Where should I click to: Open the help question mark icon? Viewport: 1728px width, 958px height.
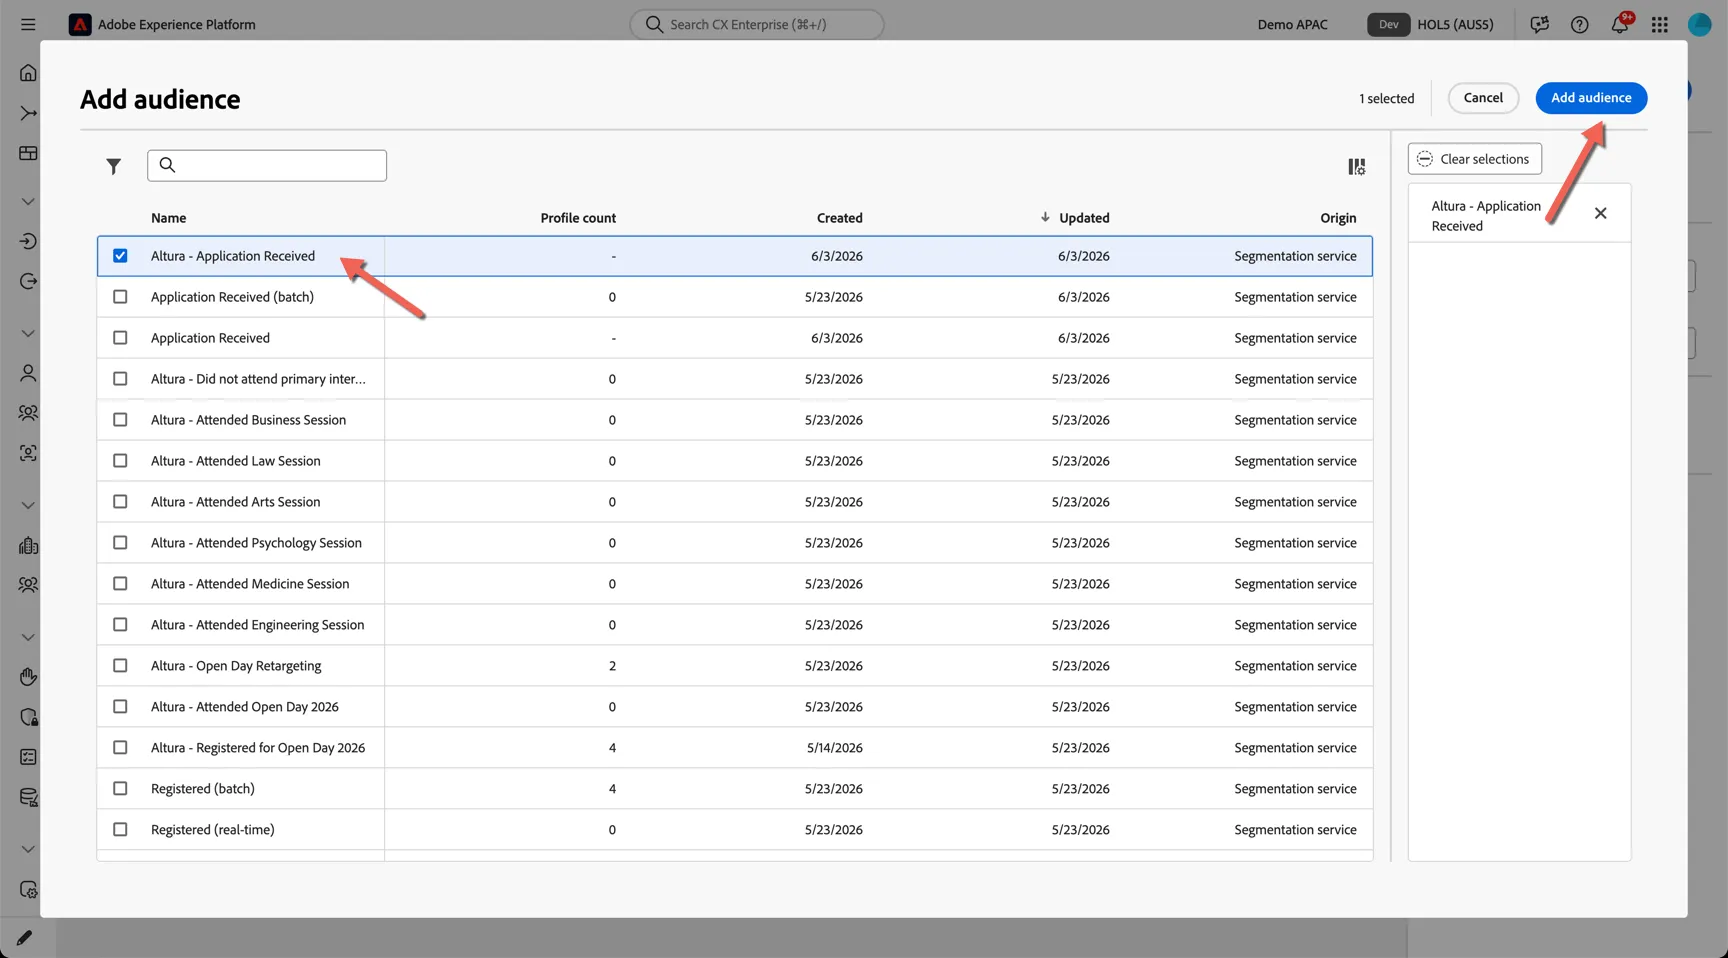pos(1579,24)
